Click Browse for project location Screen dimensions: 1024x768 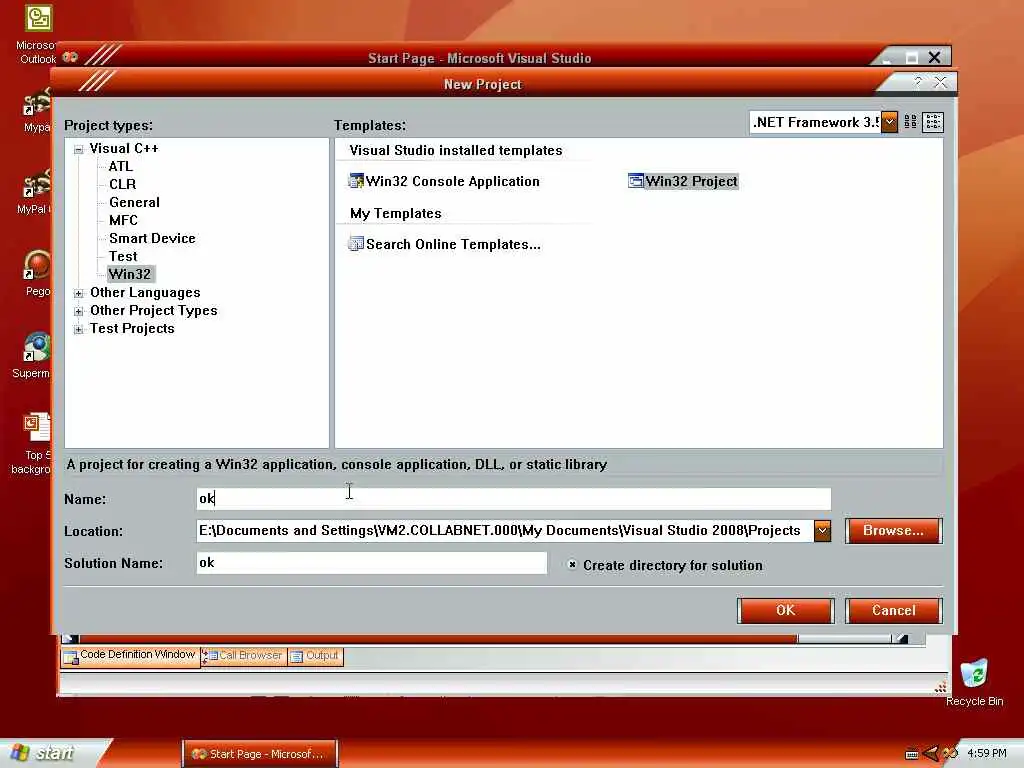[893, 531]
